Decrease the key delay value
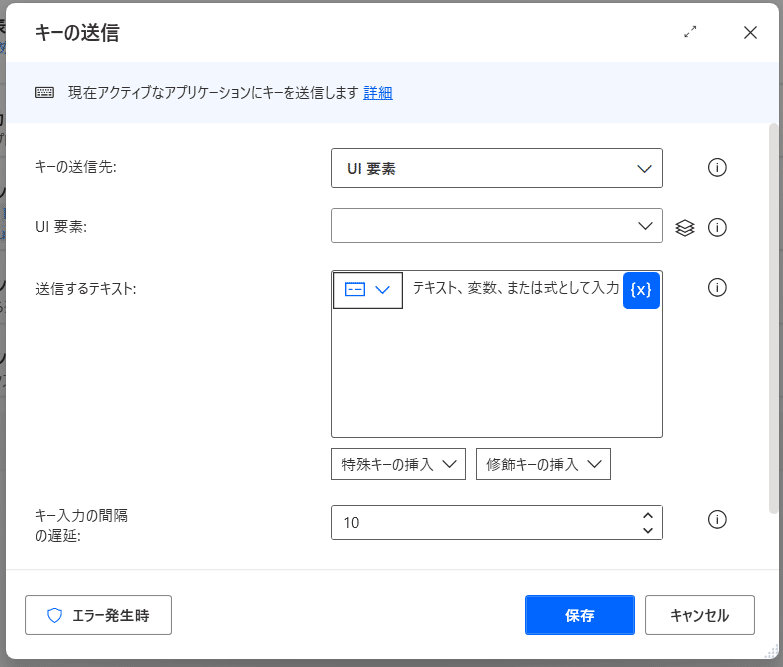 tap(647, 530)
